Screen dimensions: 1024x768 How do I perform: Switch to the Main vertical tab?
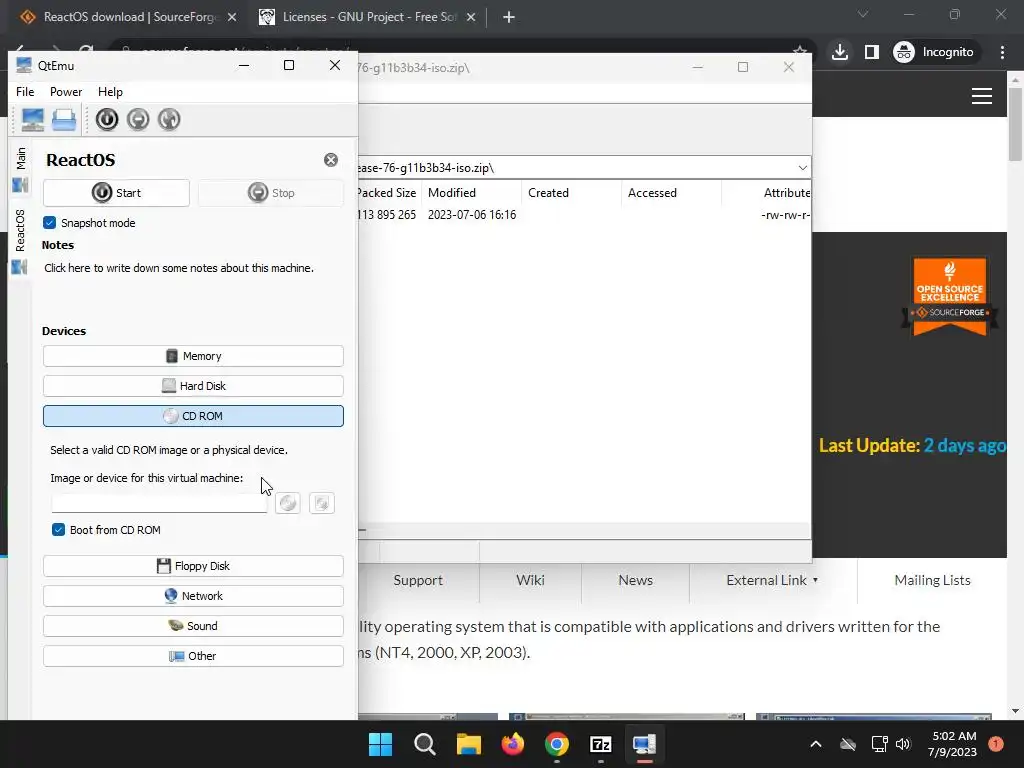[x=20, y=169]
